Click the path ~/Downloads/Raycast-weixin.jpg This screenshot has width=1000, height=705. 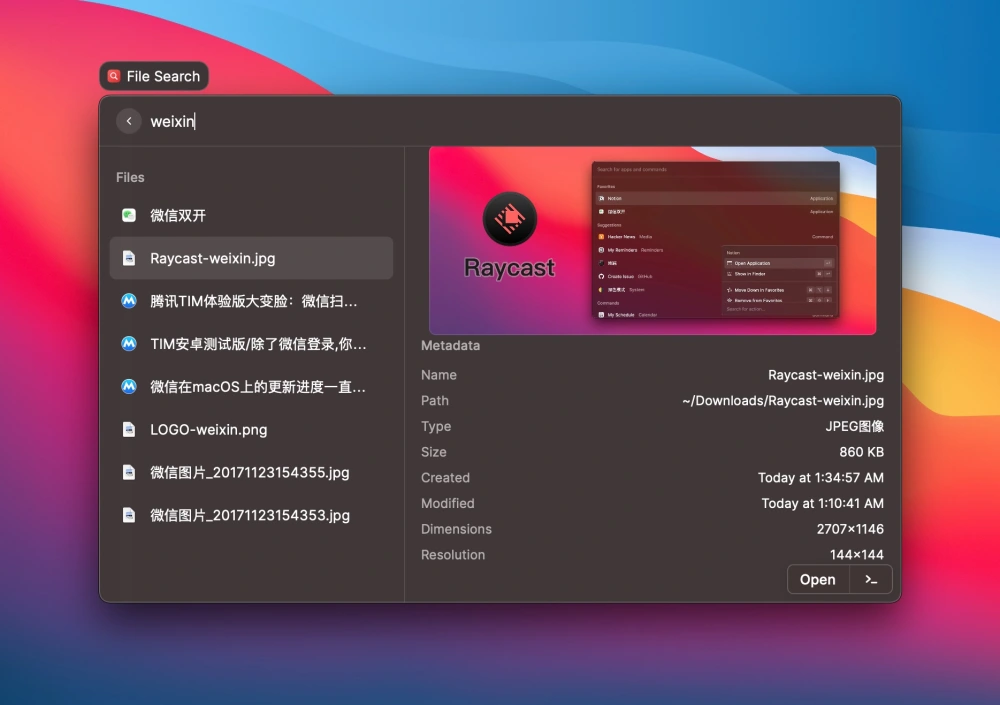pos(783,401)
